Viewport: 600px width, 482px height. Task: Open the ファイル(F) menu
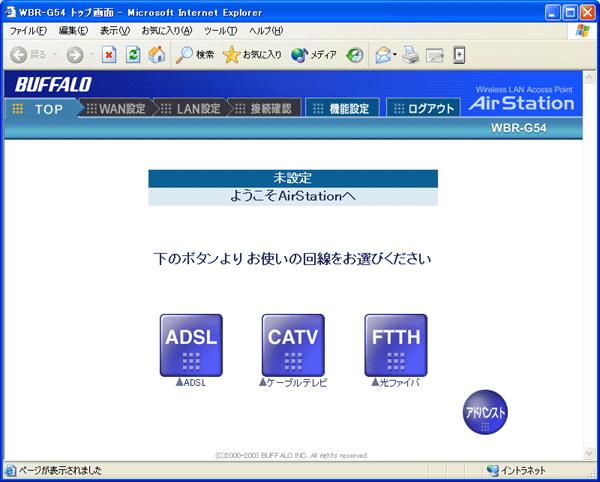[x=28, y=31]
